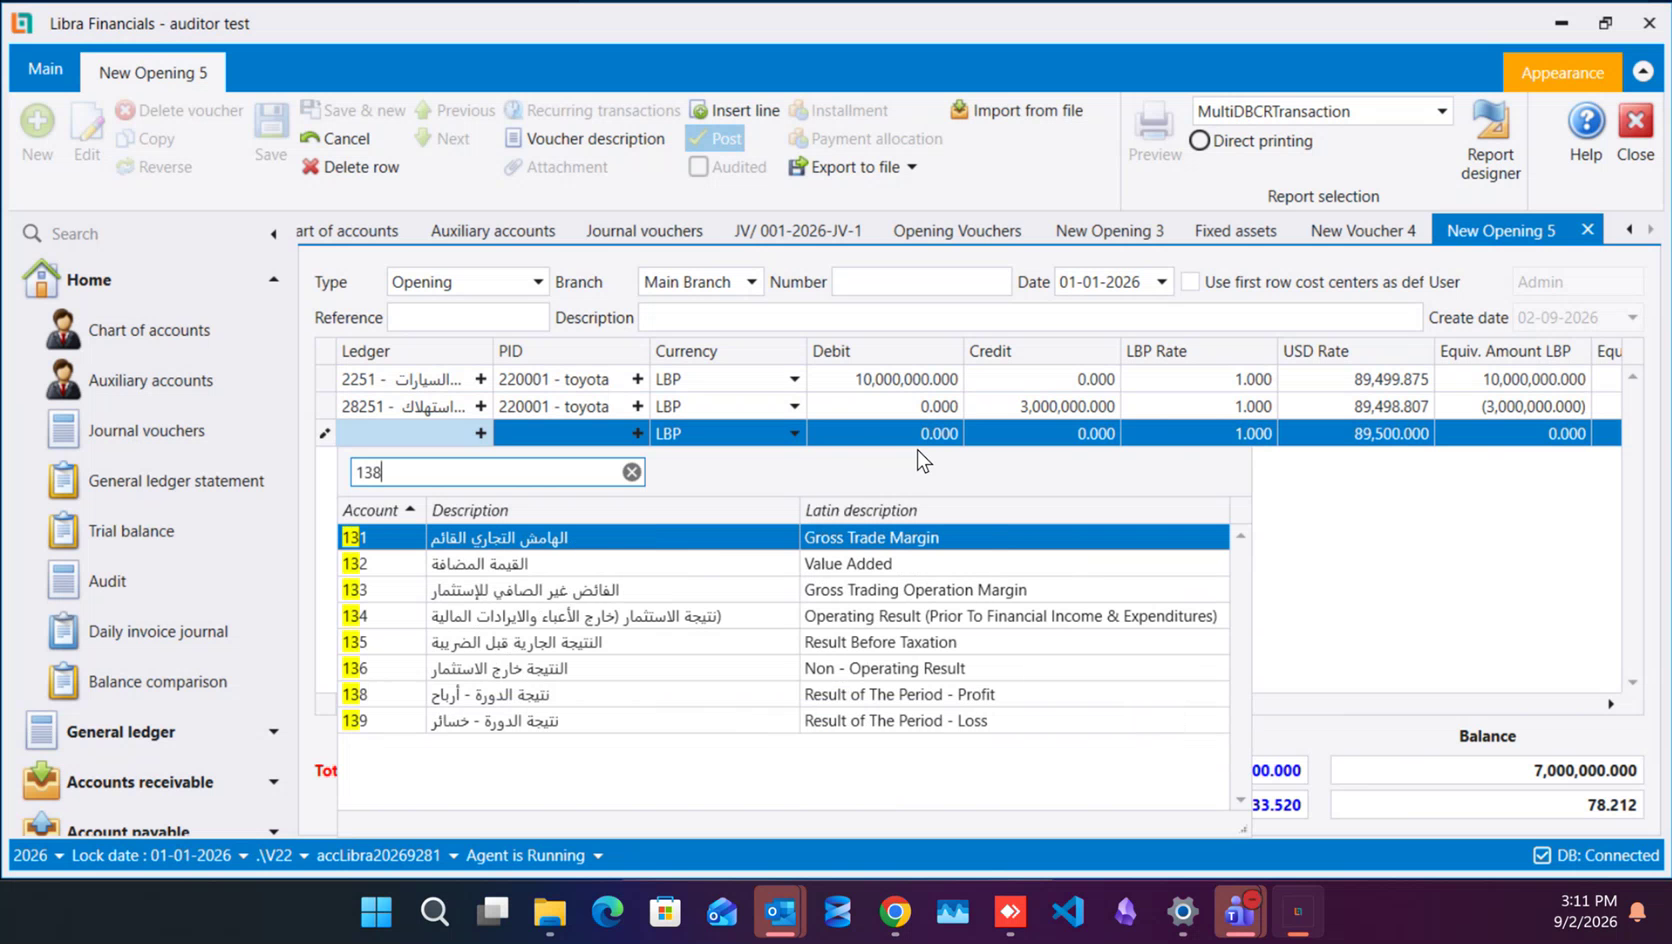
Task: Open Voucher description from ribbon
Action: tap(585, 138)
